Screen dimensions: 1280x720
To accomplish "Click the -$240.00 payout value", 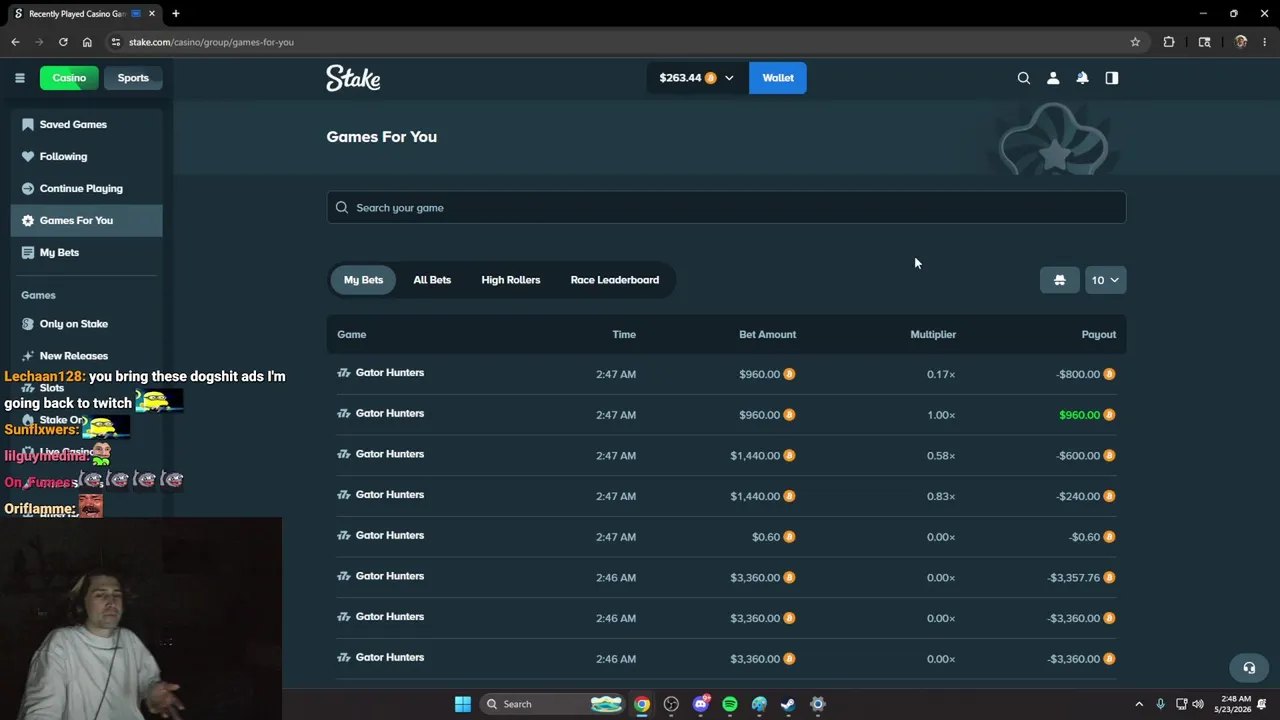I will pyautogui.click(x=1078, y=496).
